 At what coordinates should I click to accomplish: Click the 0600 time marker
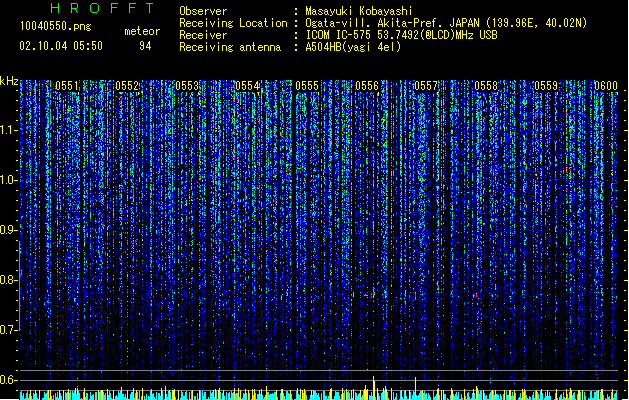pos(606,86)
